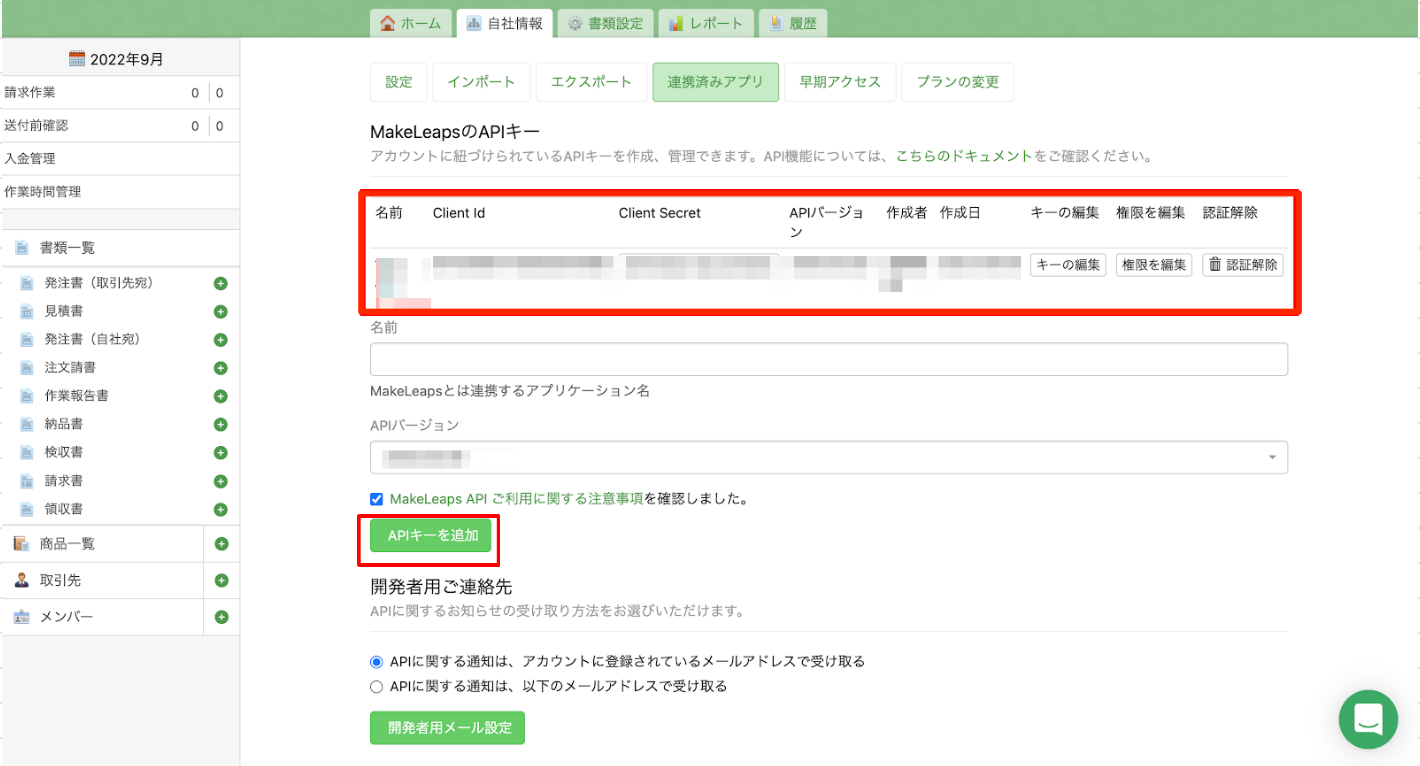1420x766 pixels.
Task: Click the 名前 text input field
Action: click(x=828, y=359)
